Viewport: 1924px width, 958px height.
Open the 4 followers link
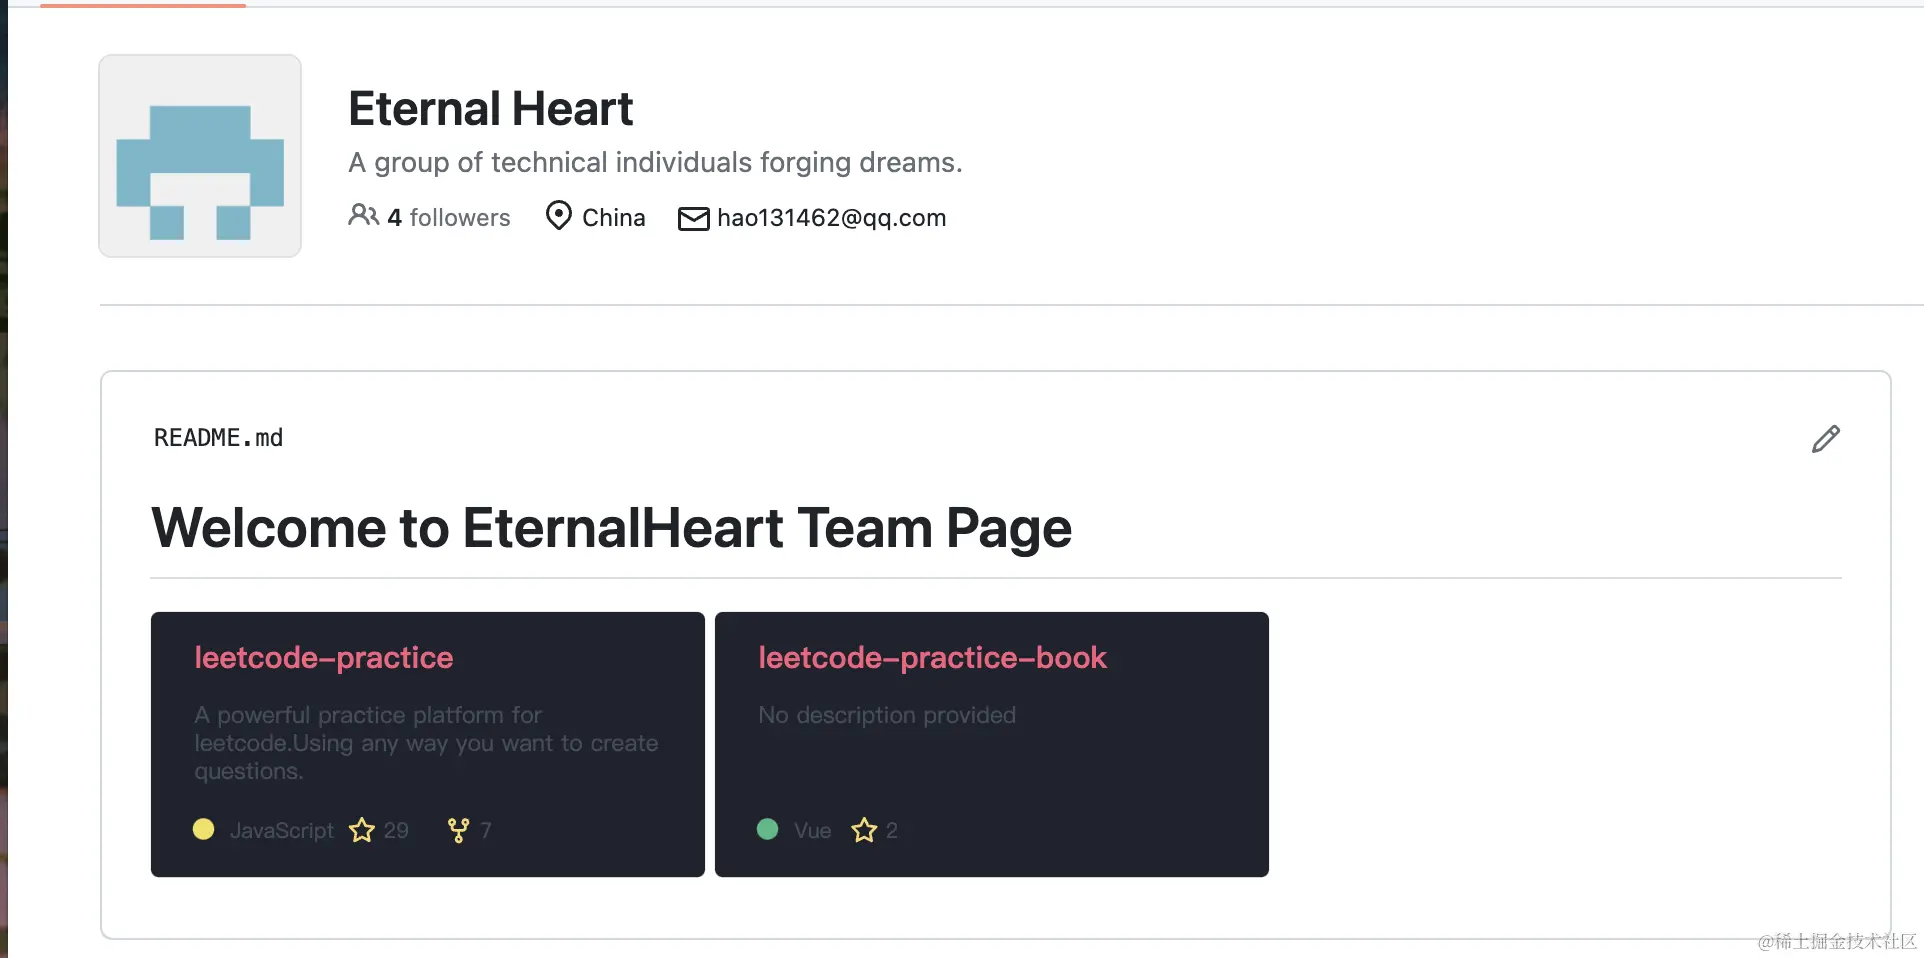(x=449, y=218)
